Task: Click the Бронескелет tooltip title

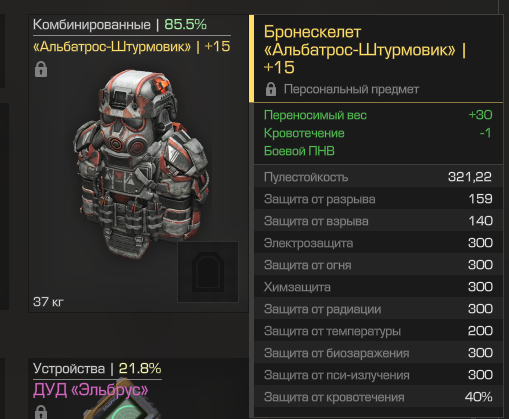Action: [x=365, y=50]
